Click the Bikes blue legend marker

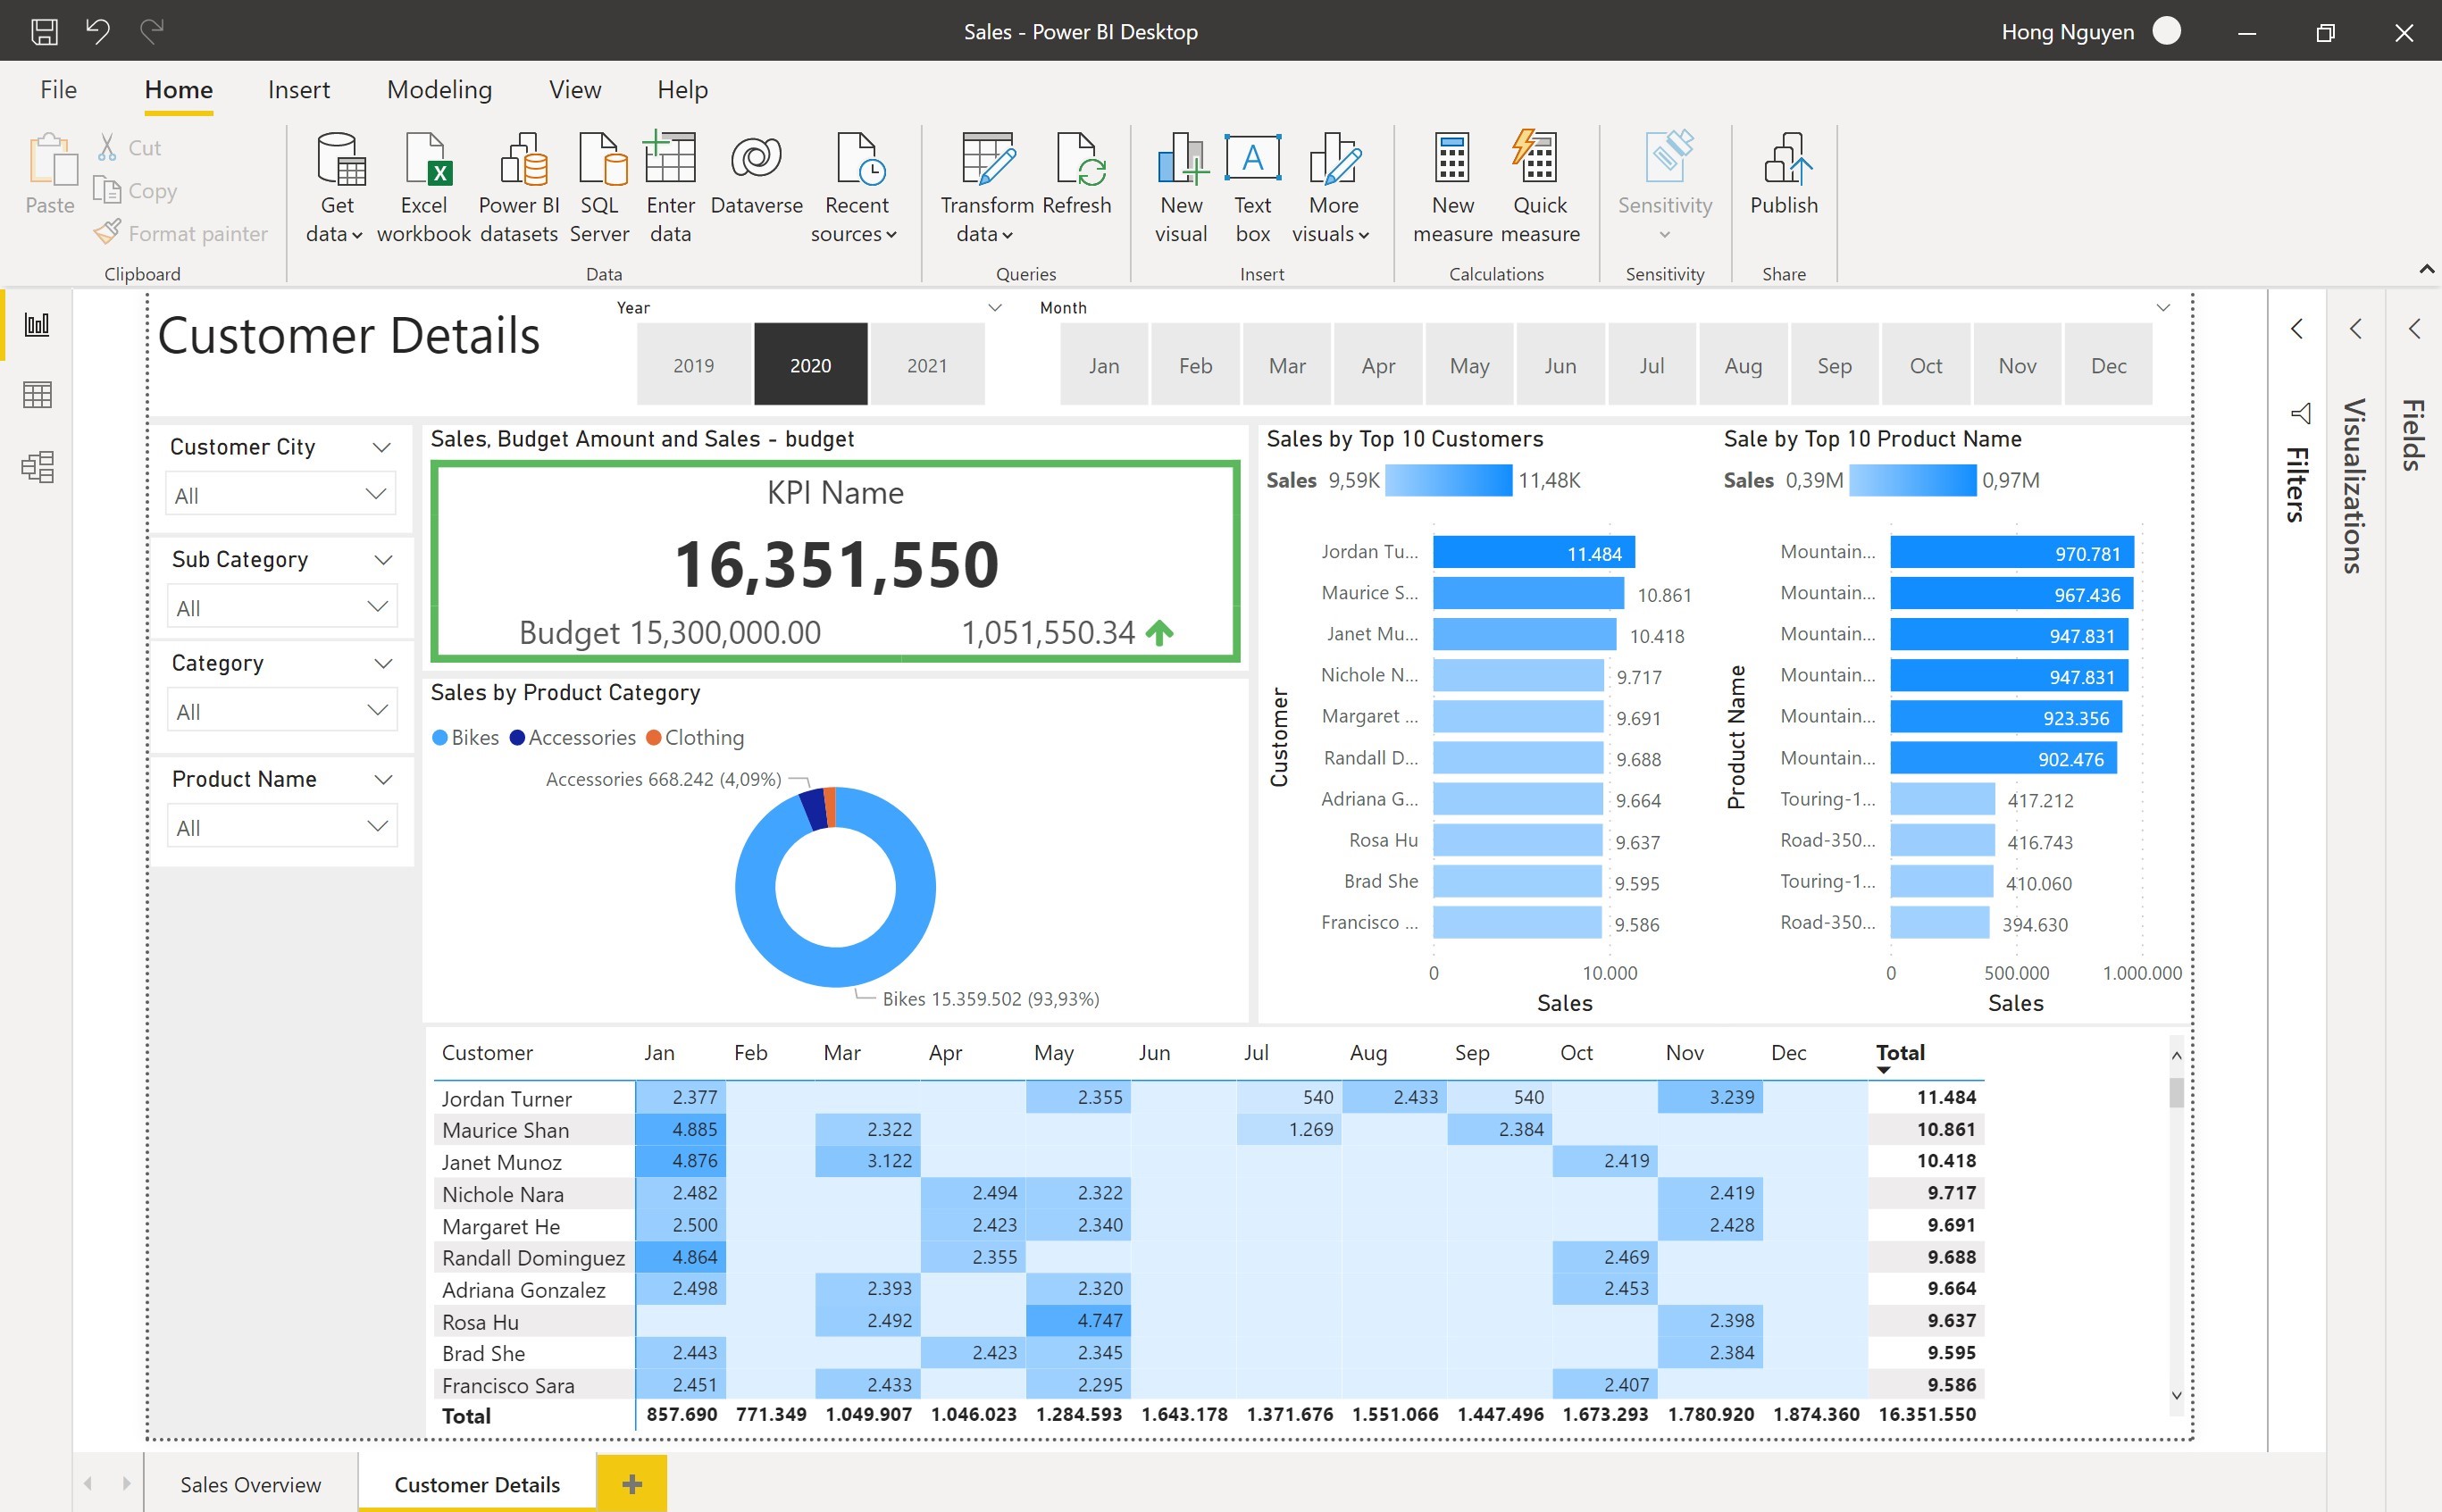439,738
